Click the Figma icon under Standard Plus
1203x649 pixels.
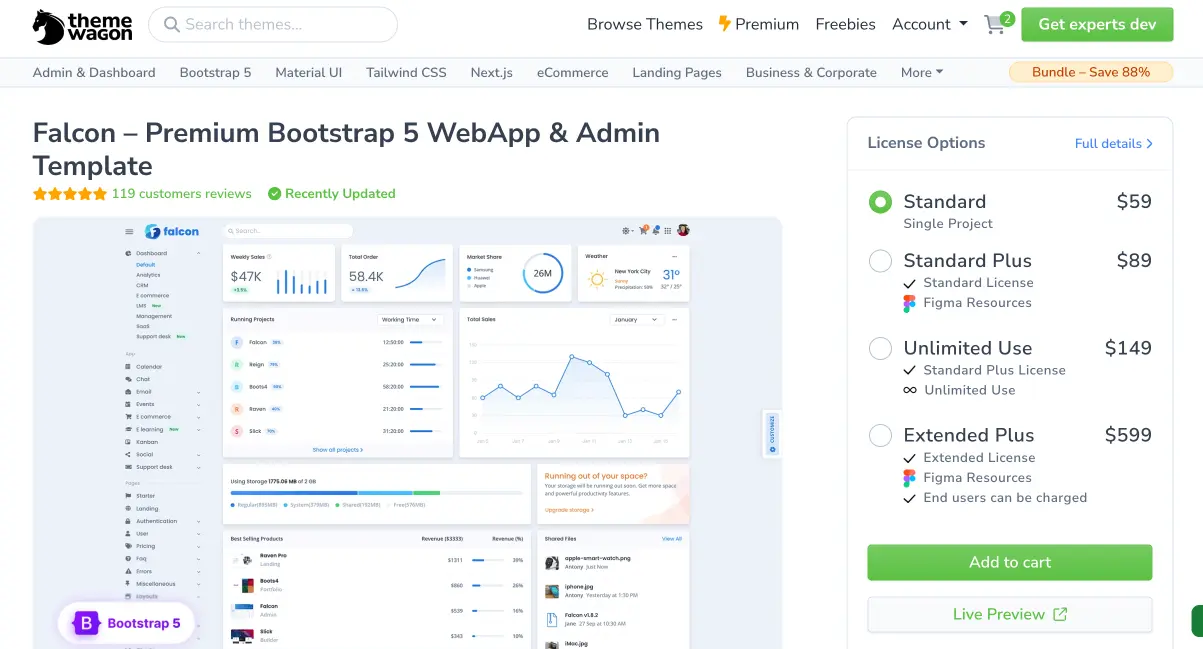tap(909, 303)
